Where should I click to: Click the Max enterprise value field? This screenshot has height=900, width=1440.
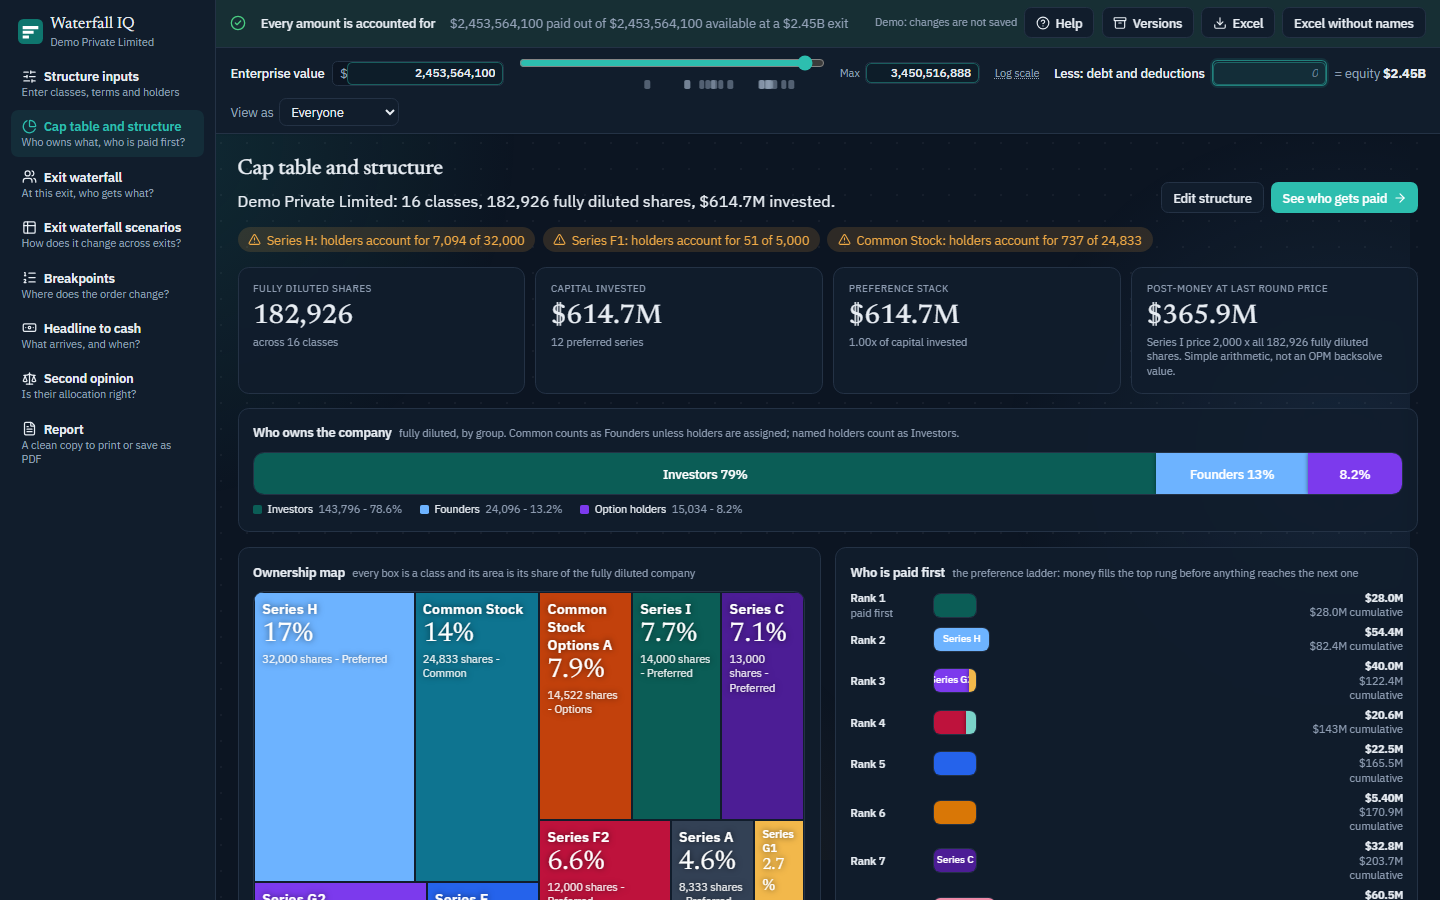tap(922, 73)
